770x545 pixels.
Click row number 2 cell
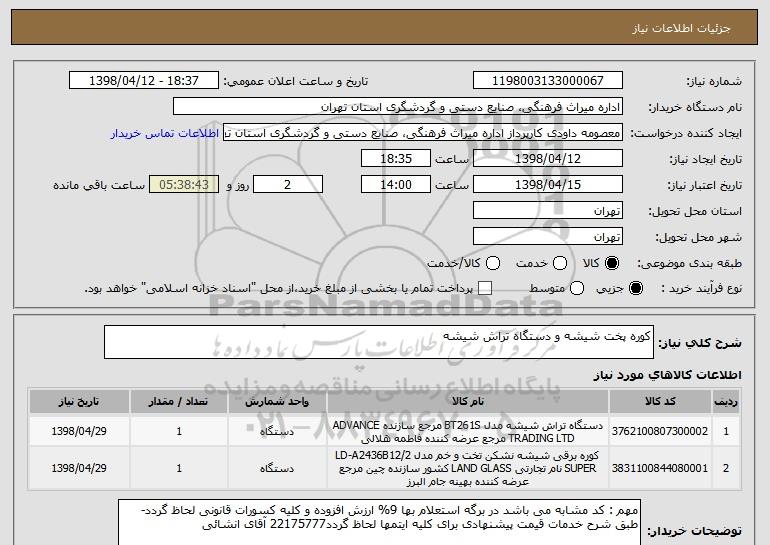[x=726, y=468]
